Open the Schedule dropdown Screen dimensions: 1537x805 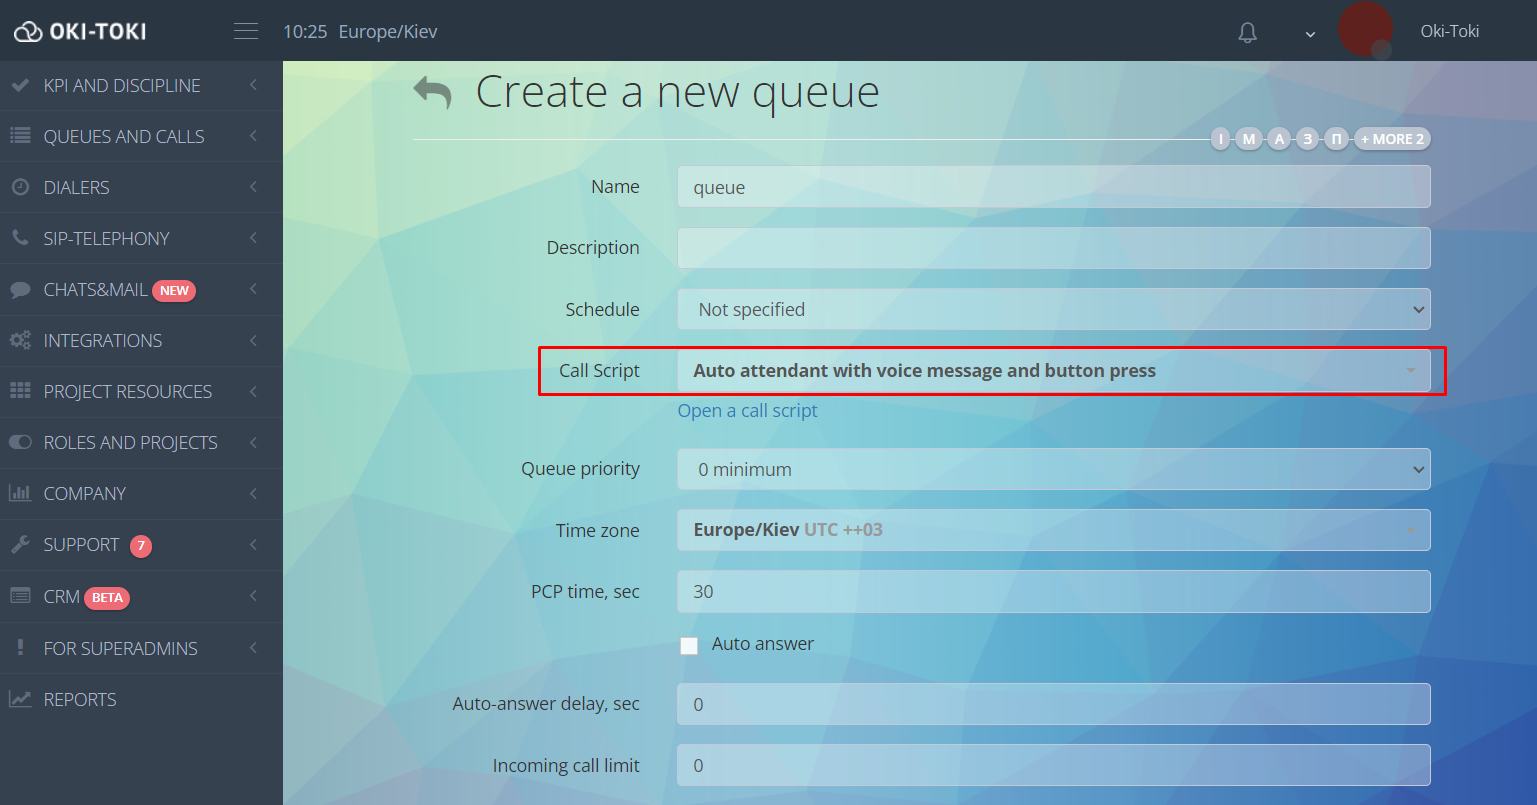click(x=1053, y=310)
